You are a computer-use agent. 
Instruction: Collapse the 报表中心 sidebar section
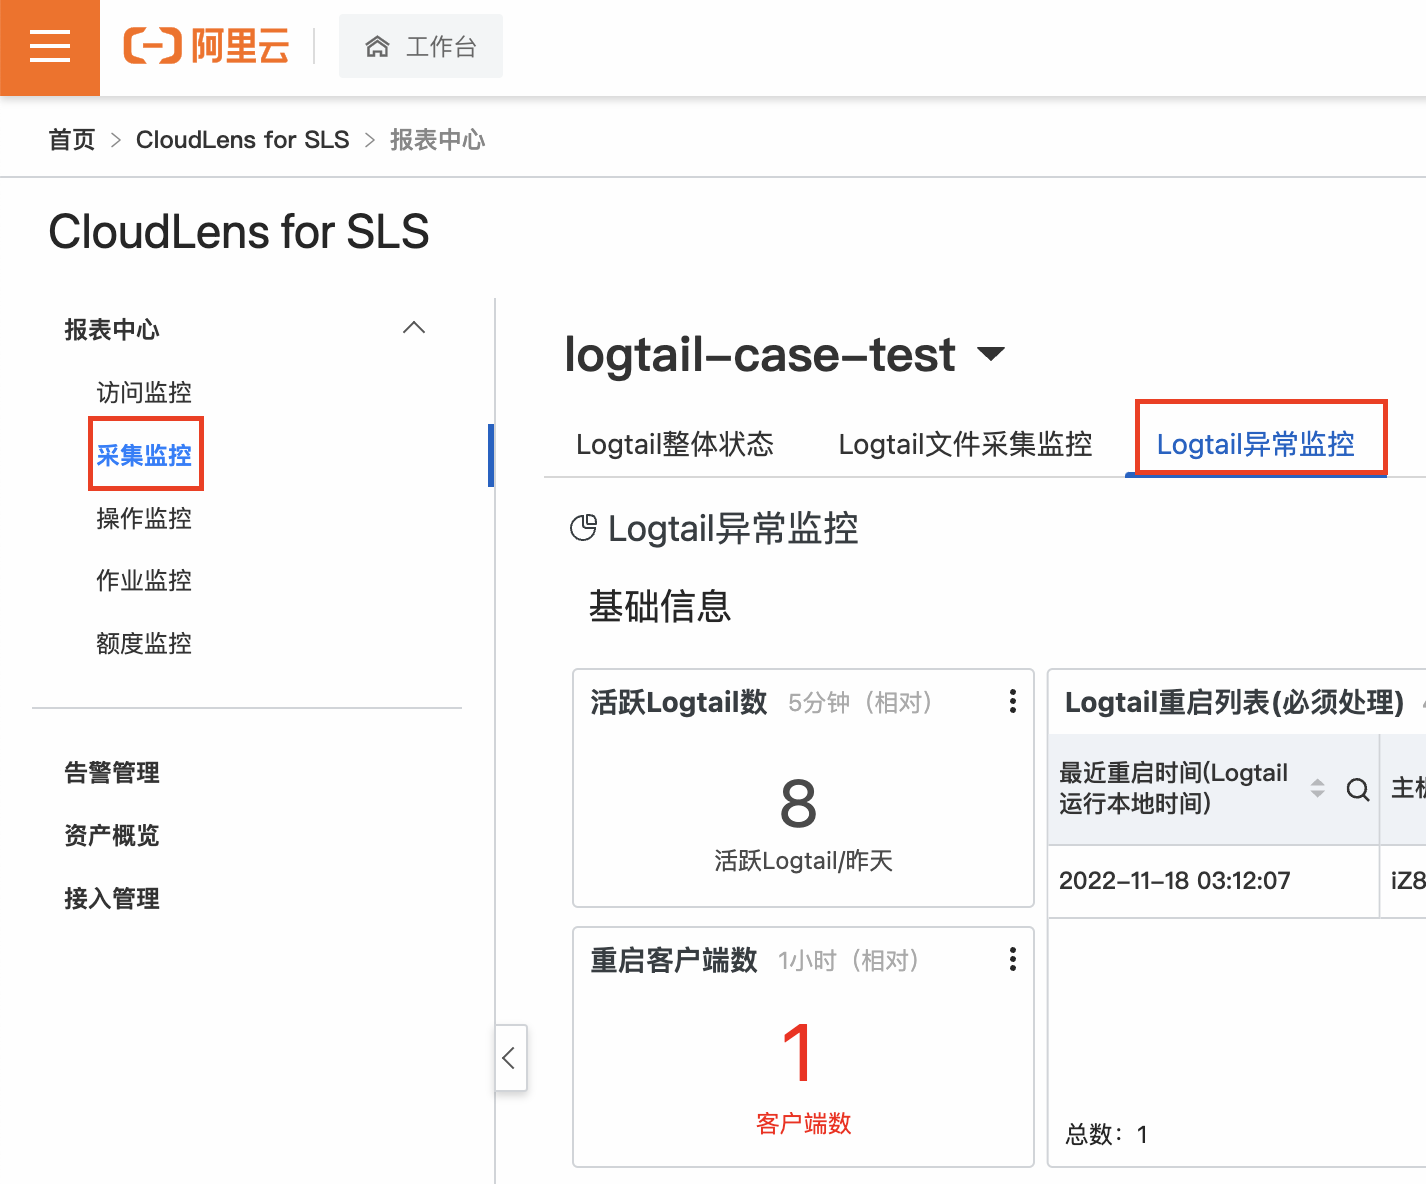tap(414, 328)
